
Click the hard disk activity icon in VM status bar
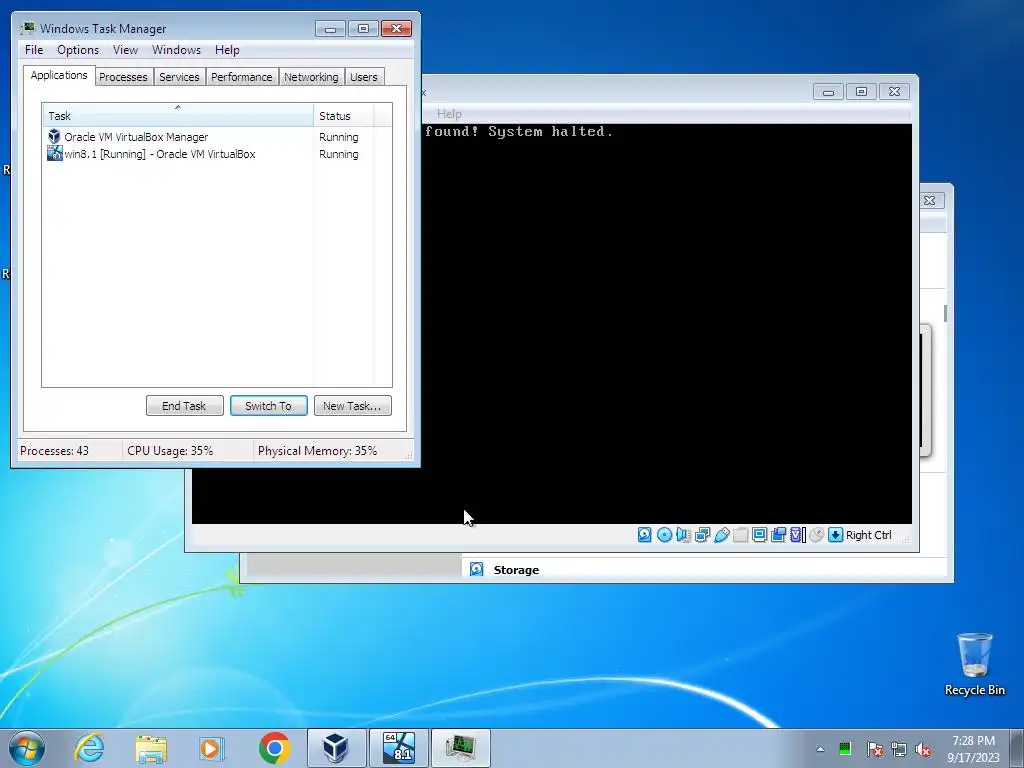644,535
